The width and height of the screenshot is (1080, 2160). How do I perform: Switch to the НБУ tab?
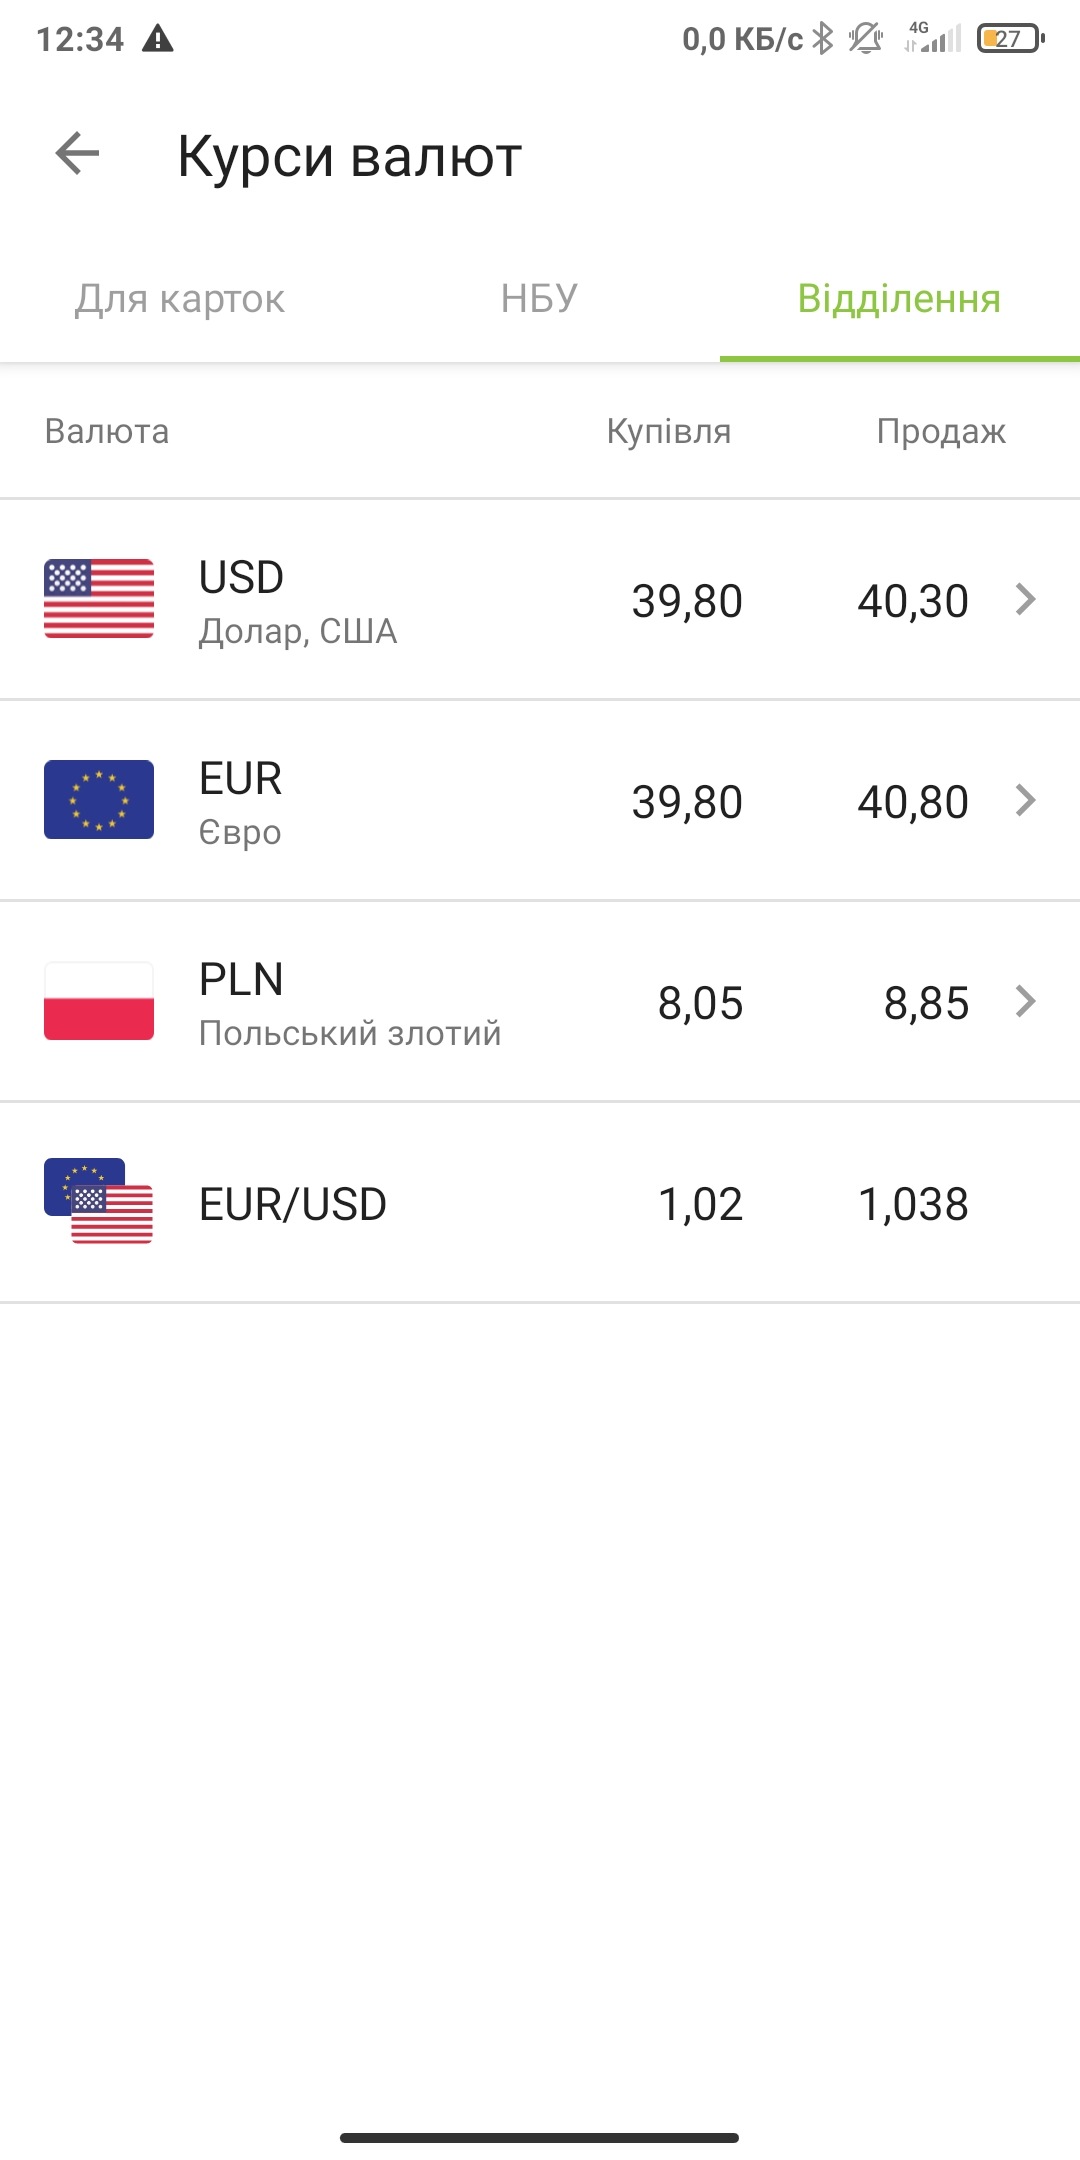[x=539, y=299]
